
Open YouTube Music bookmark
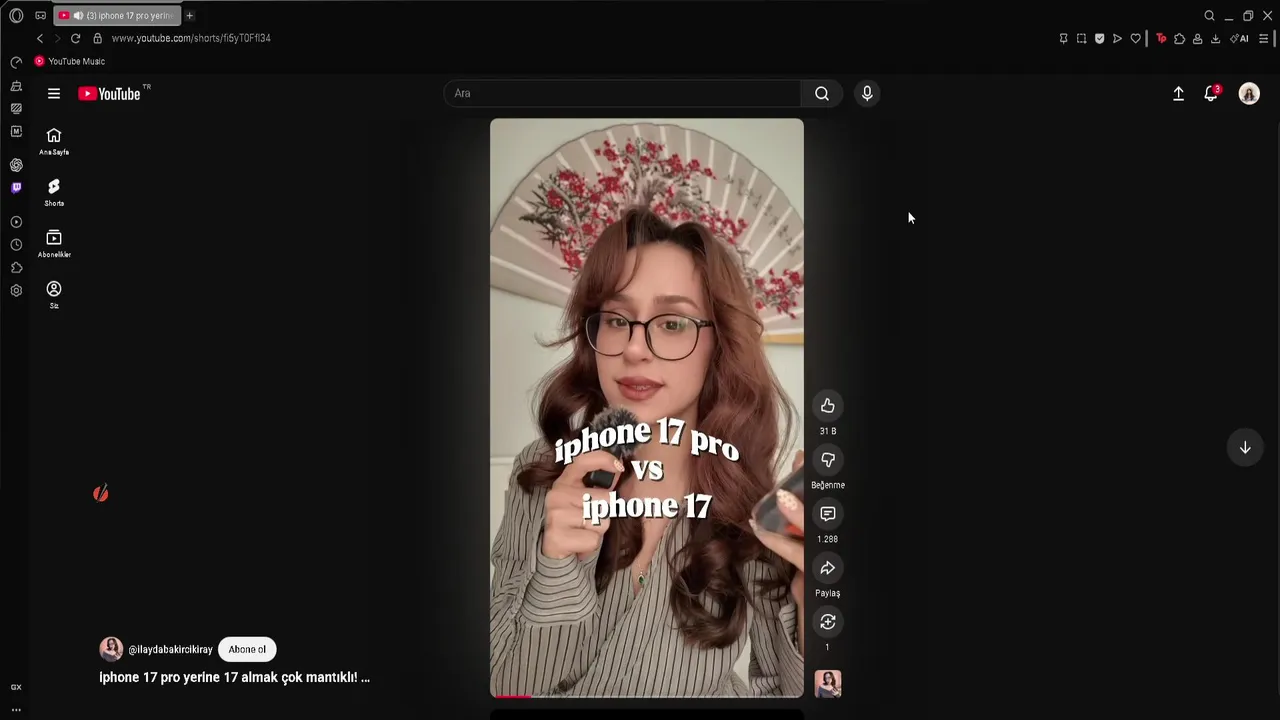69,61
